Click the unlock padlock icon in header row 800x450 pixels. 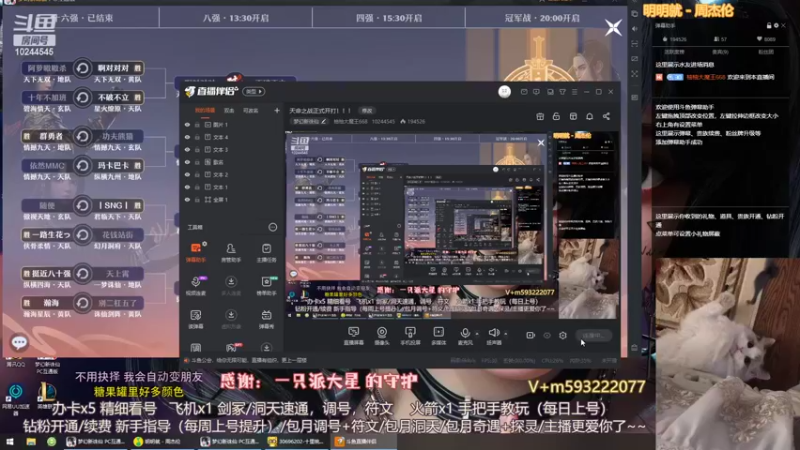point(556,116)
